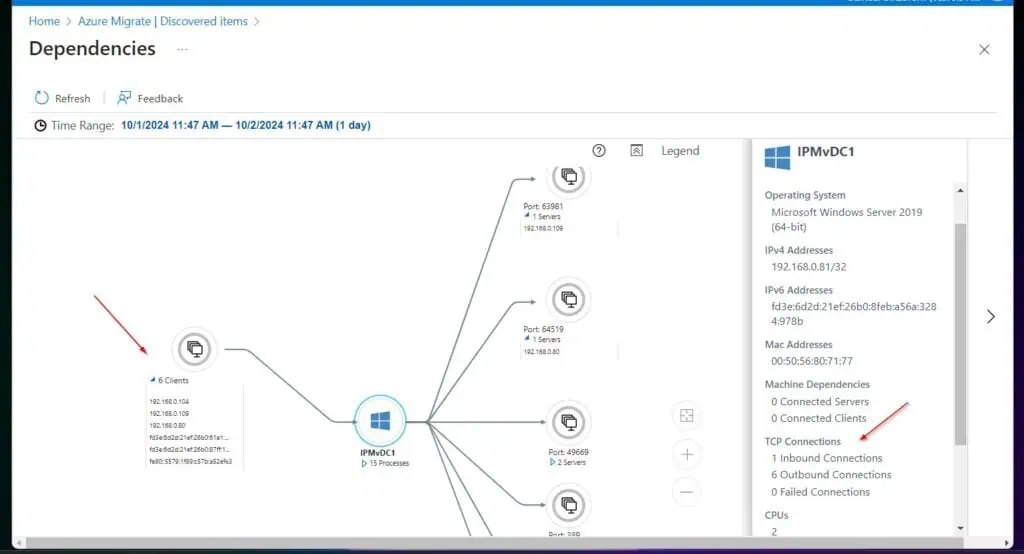The image size is (1024, 554).
Task: Click 0 Connected Servers entry
Action: tap(820, 401)
